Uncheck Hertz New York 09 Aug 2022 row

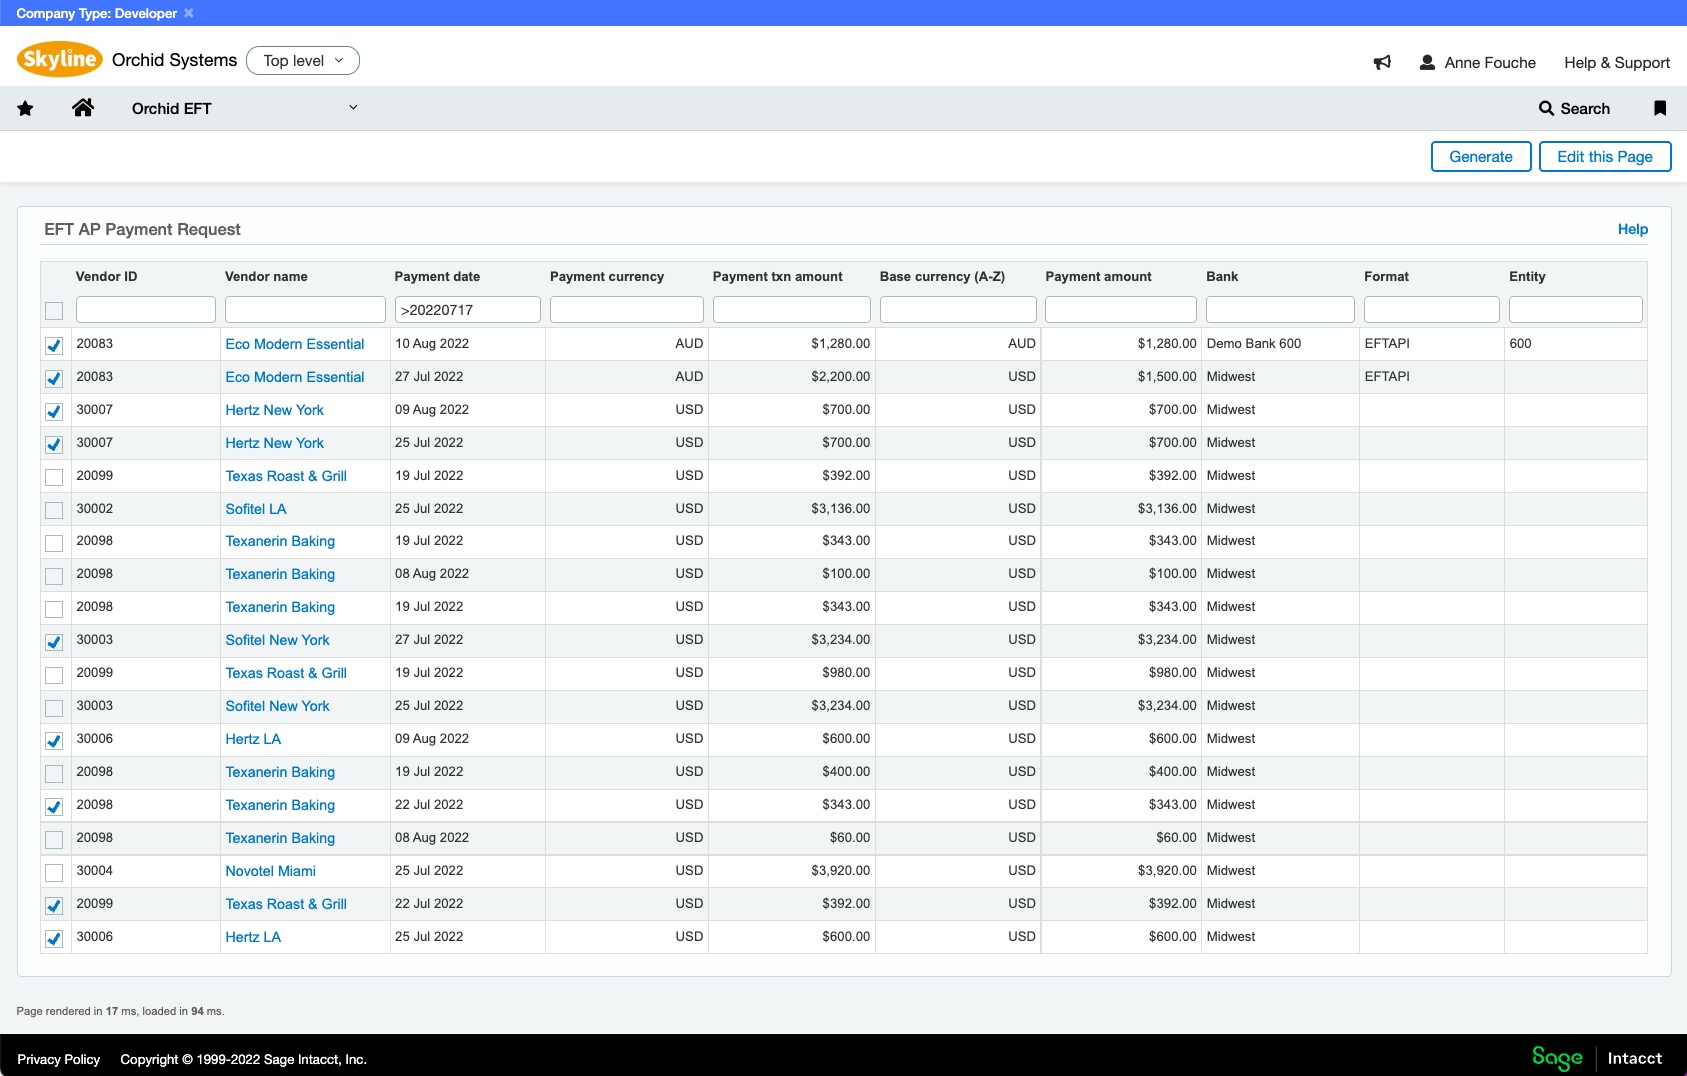pyautogui.click(x=54, y=411)
